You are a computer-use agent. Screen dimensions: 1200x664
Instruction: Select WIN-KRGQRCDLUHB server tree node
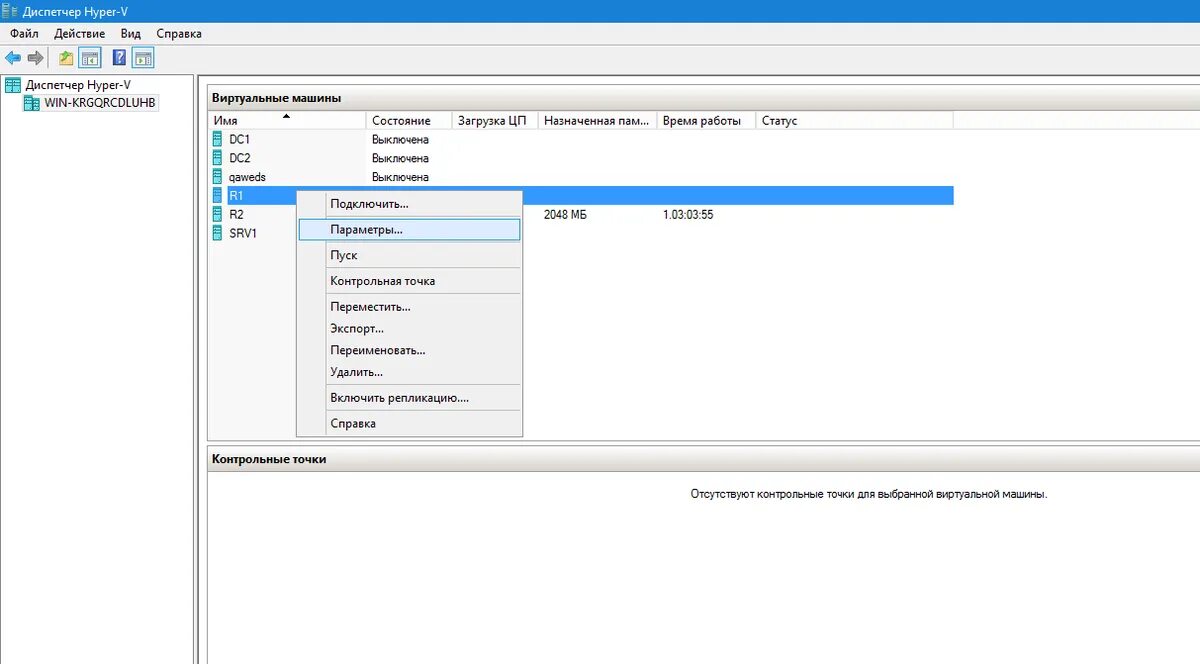pyautogui.click(x=100, y=103)
